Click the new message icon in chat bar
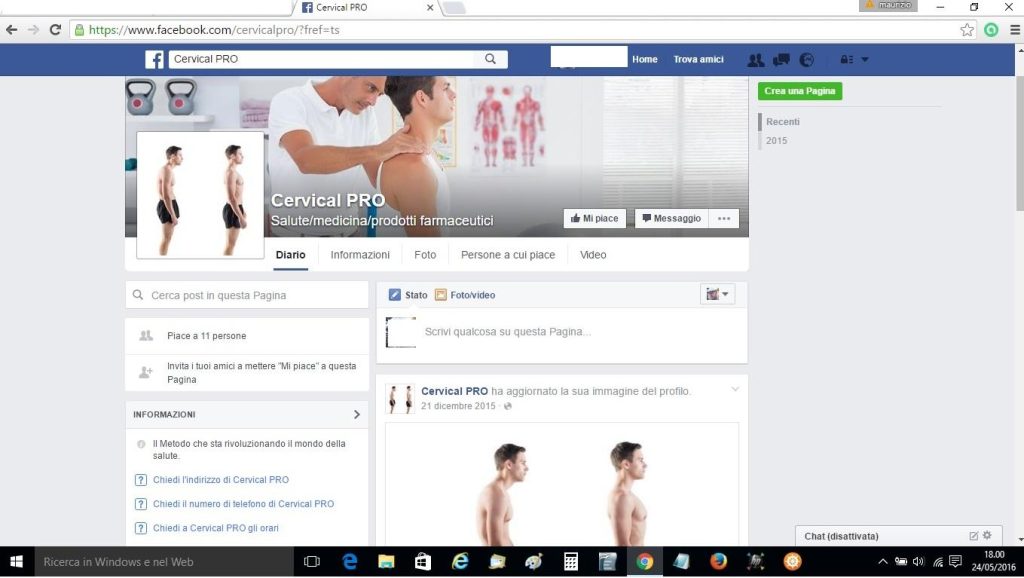Viewport: 1024px width, 578px height. pos(973,536)
